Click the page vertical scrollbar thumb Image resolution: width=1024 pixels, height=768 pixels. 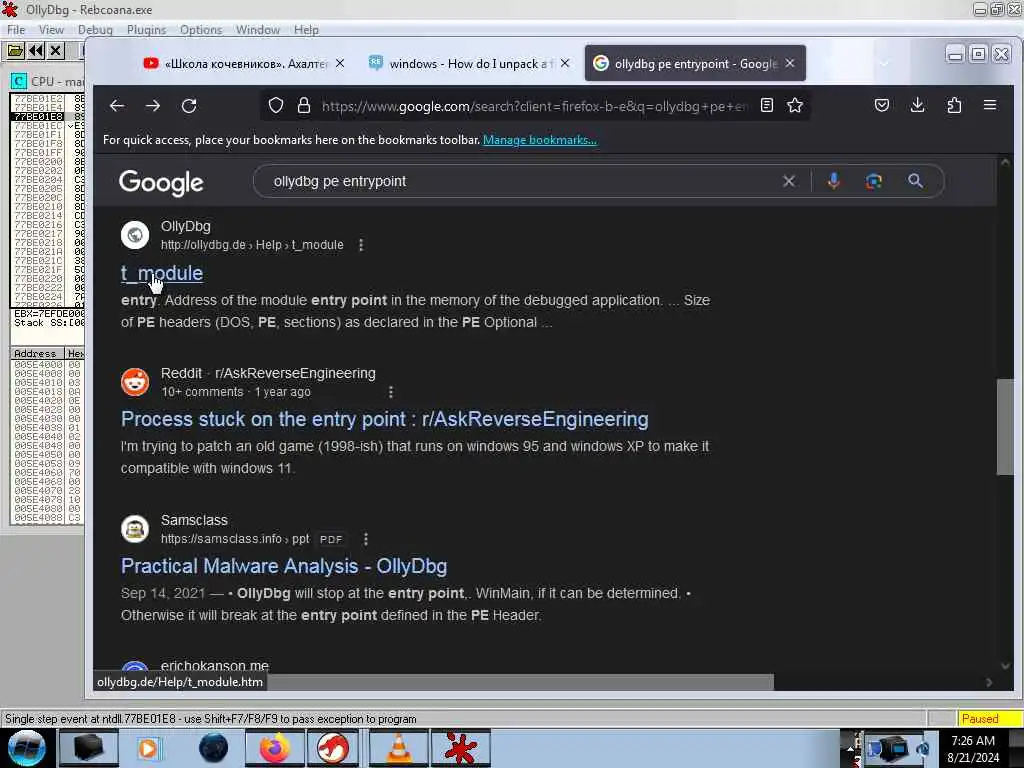1005,427
